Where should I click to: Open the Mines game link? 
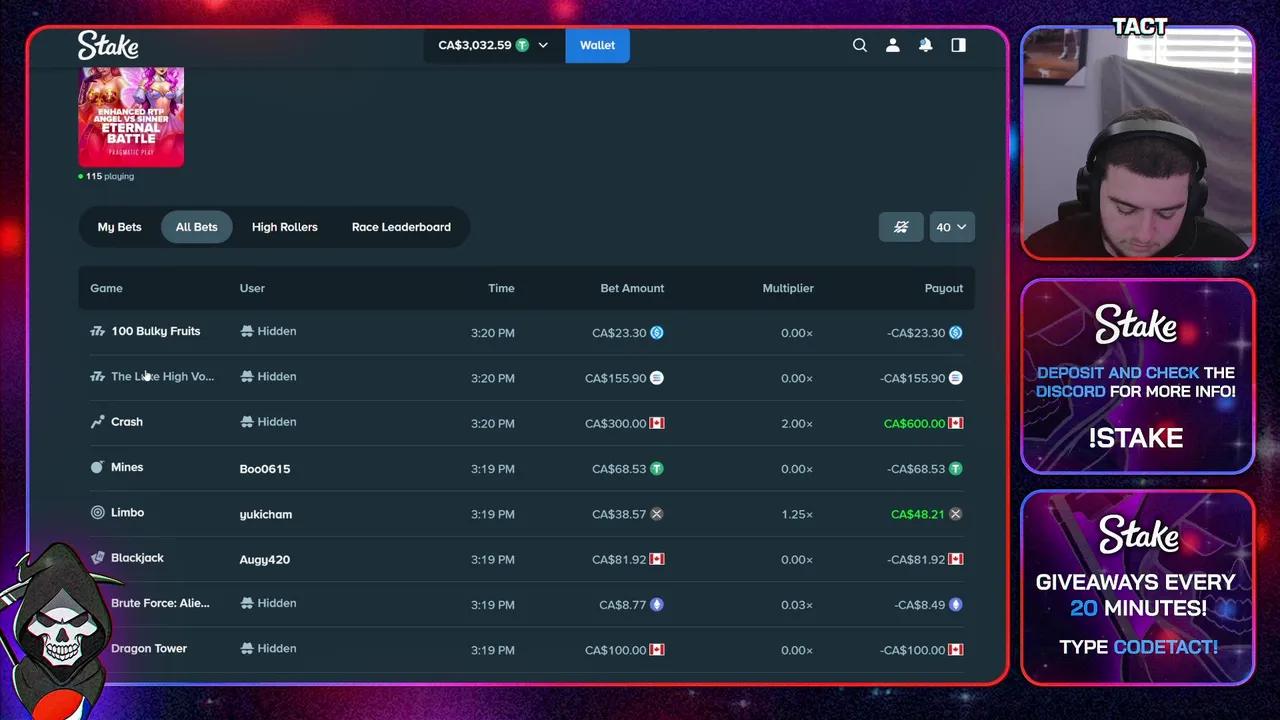[127, 467]
